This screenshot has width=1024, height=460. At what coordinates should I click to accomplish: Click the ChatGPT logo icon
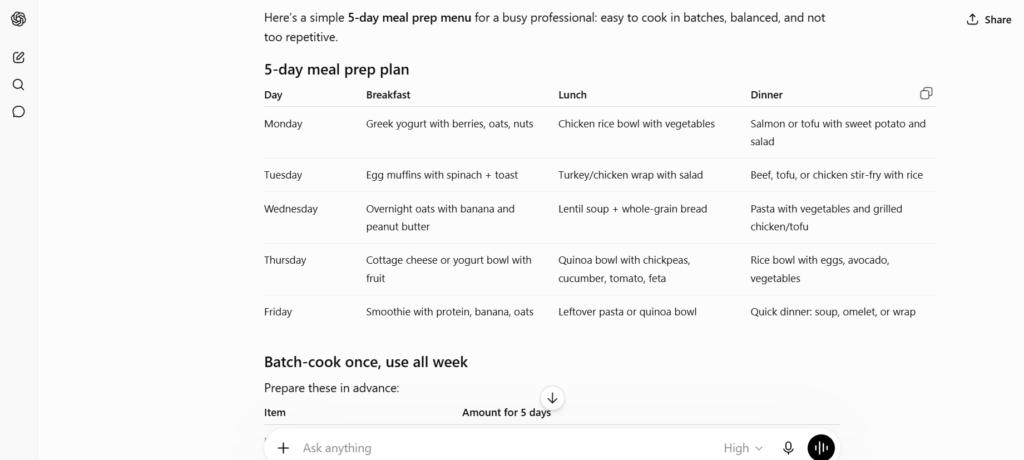tap(18, 19)
